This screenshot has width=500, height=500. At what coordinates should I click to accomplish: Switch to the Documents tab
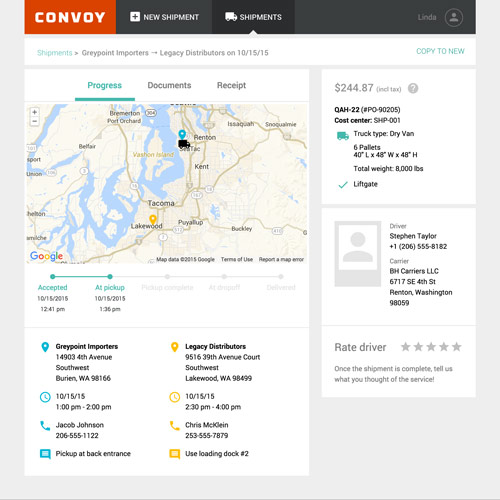[x=169, y=85]
